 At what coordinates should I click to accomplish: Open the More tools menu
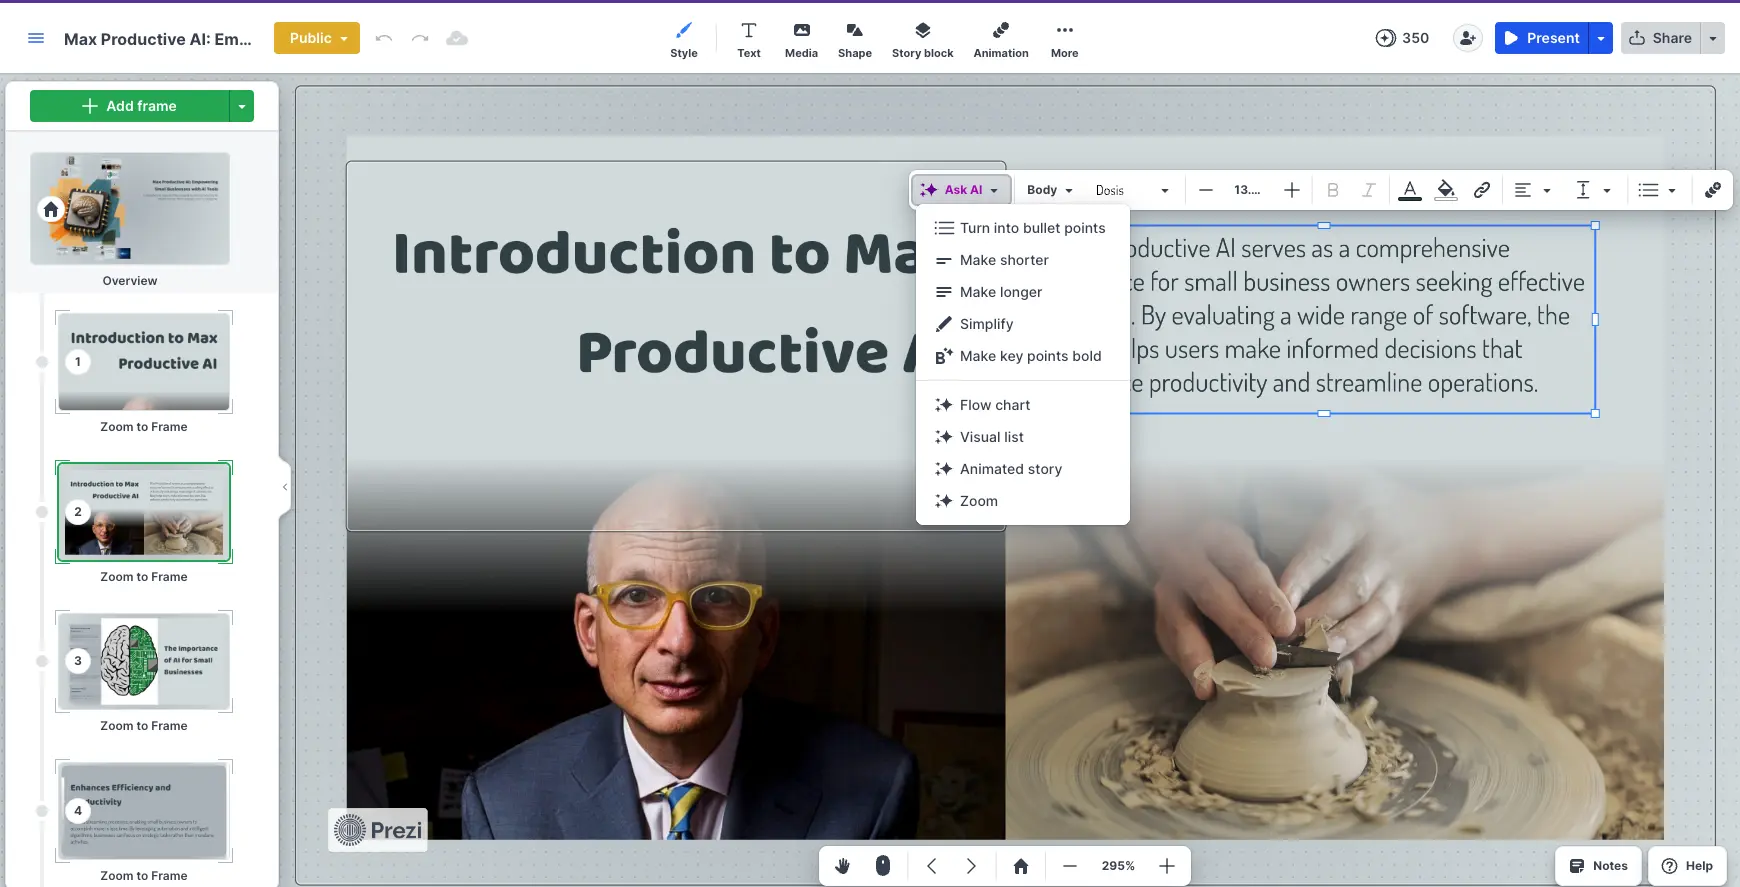coord(1064,40)
